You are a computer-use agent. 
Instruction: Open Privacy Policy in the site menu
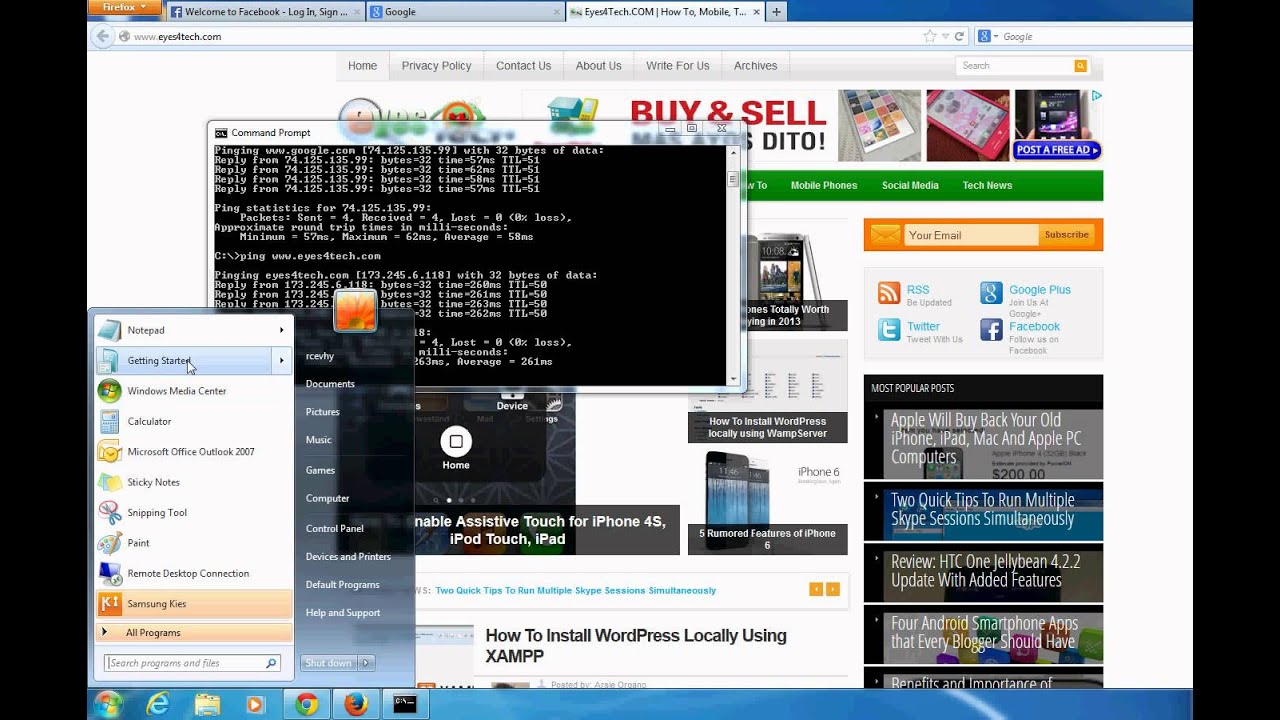436,66
